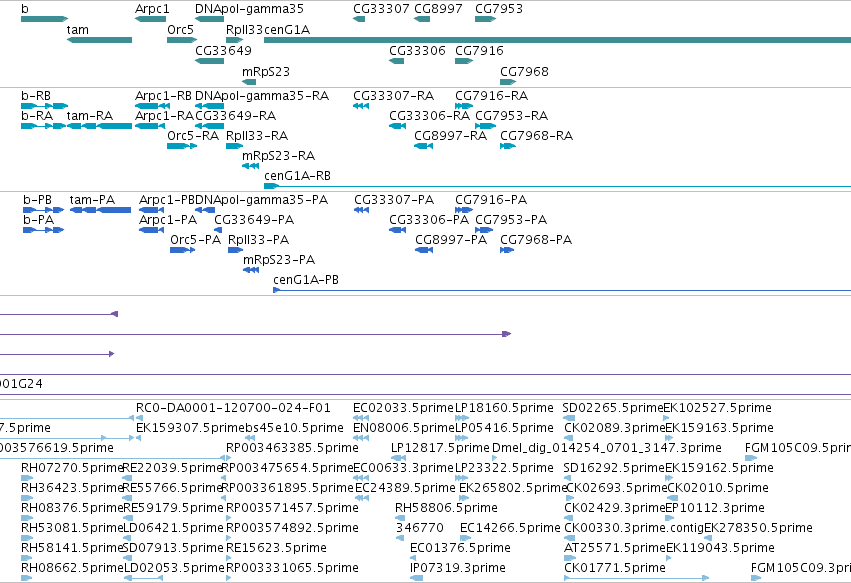Image resolution: width=851 pixels, height=583 pixels.
Task: Open the Orc5 gene feature
Action: tap(182, 40)
